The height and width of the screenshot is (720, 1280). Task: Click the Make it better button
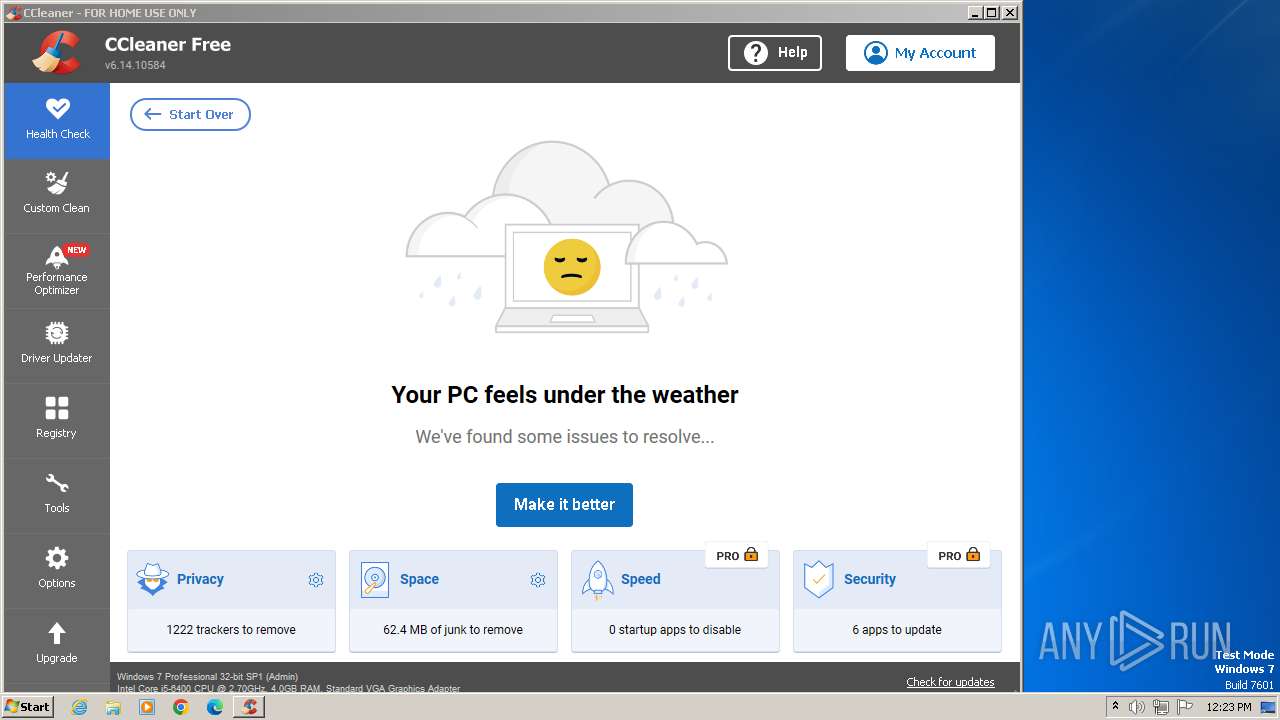(x=564, y=504)
